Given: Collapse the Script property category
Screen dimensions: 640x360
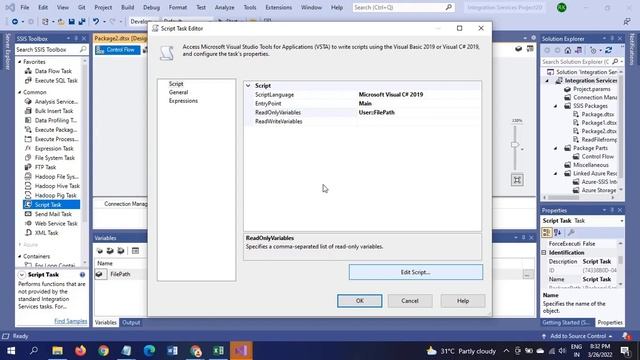Looking at the screenshot, I should 248,86.
